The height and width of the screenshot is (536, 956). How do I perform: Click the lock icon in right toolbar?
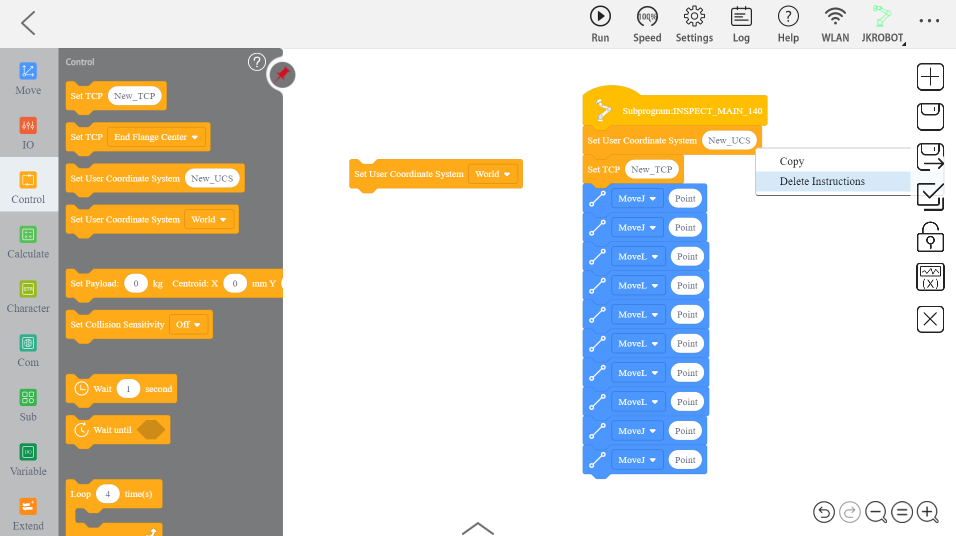pyautogui.click(x=930, y=236)
